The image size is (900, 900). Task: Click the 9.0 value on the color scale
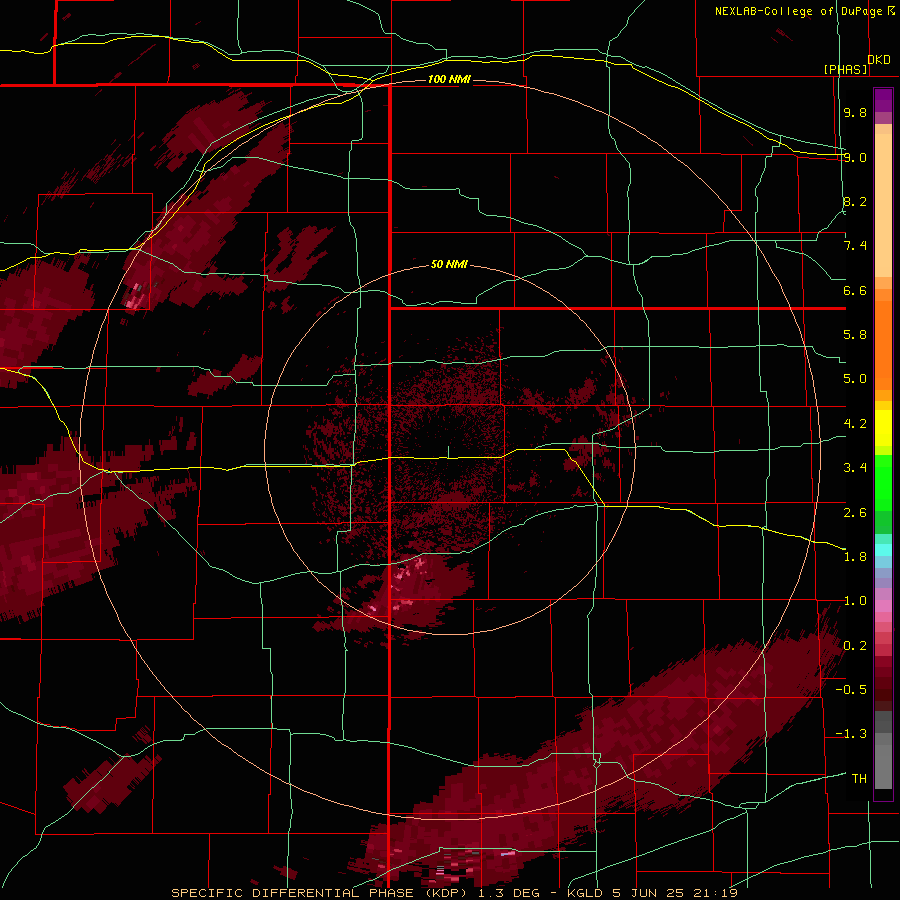(x=855, y=157)
